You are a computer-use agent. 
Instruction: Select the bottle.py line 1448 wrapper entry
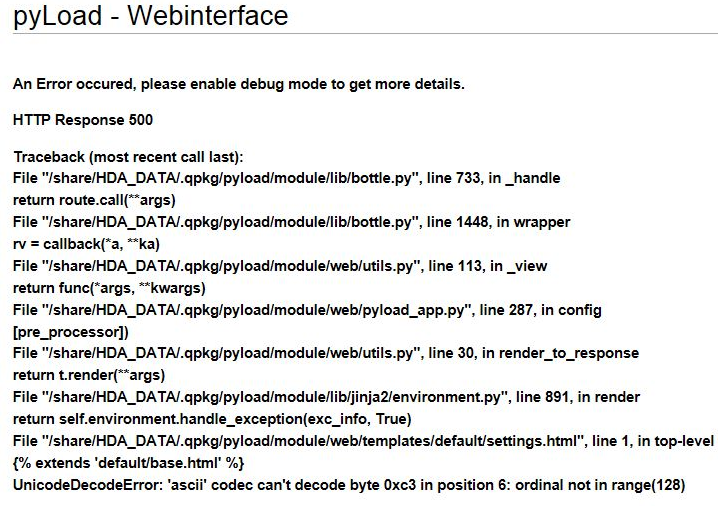[x=290, y=221]
